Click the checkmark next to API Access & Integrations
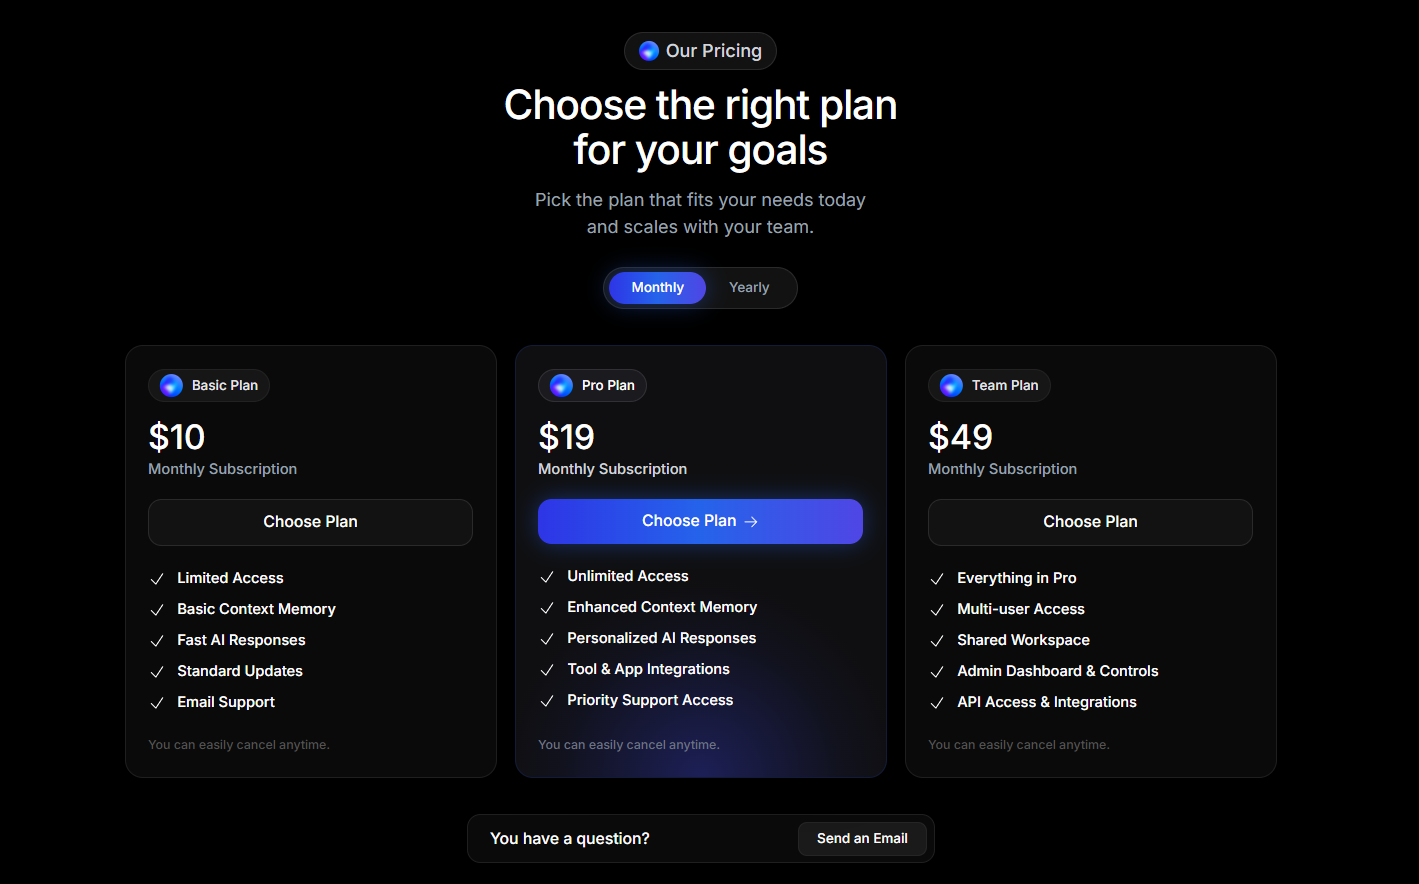The width and height of the screenshot is (1419, 884). tap(937, 703)
